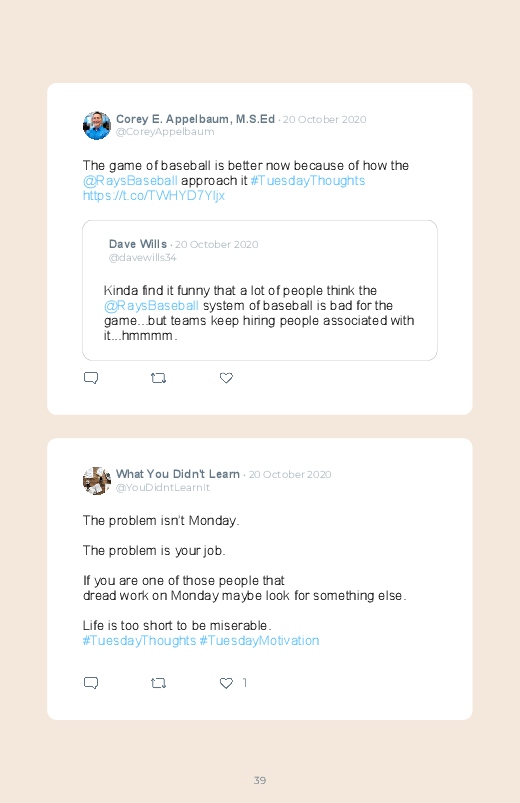Retweet Corey Appelbaum's baseball tweet

(158, 378)
